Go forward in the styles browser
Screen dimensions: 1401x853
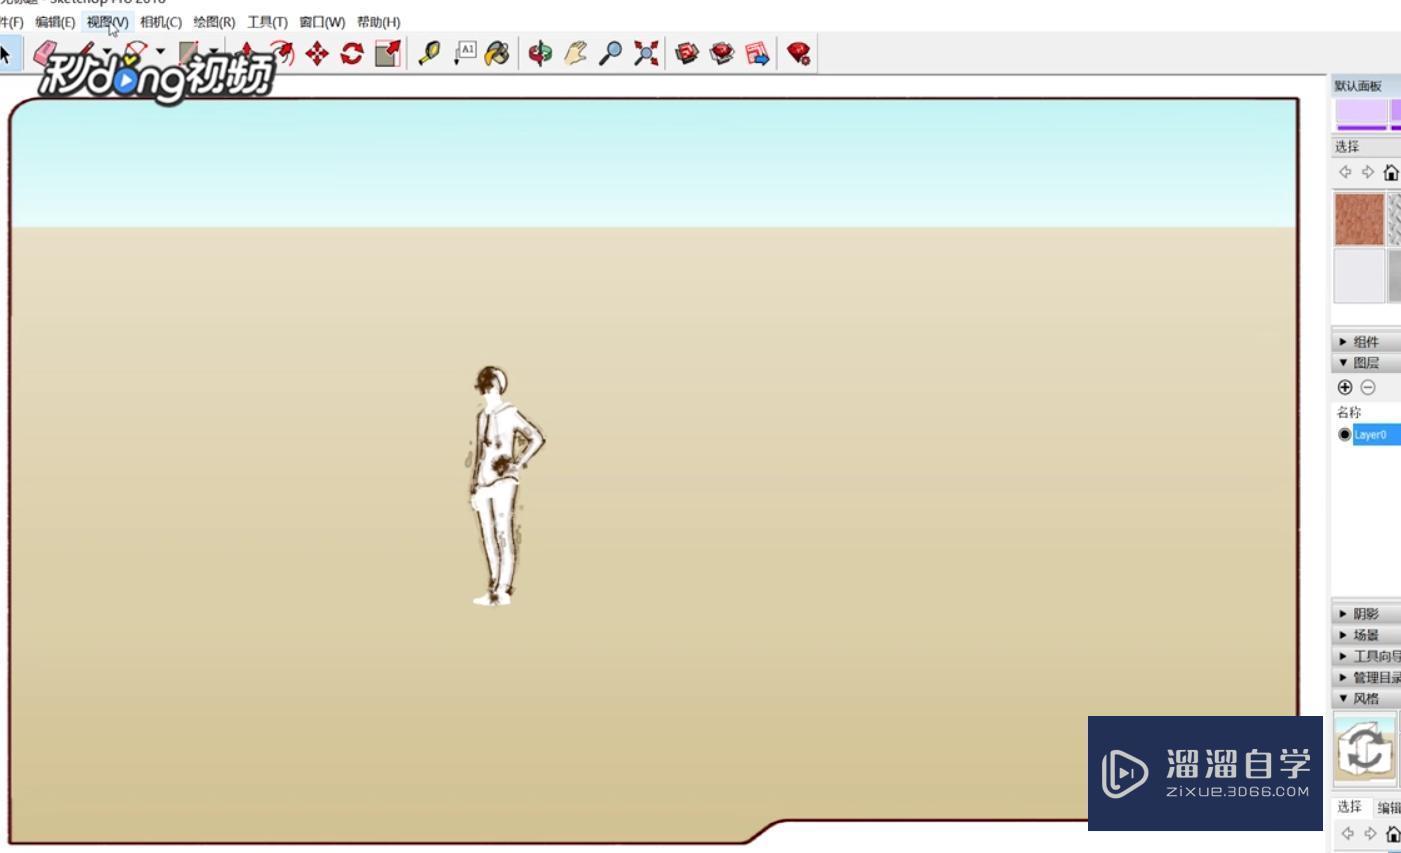point(1370,833)
